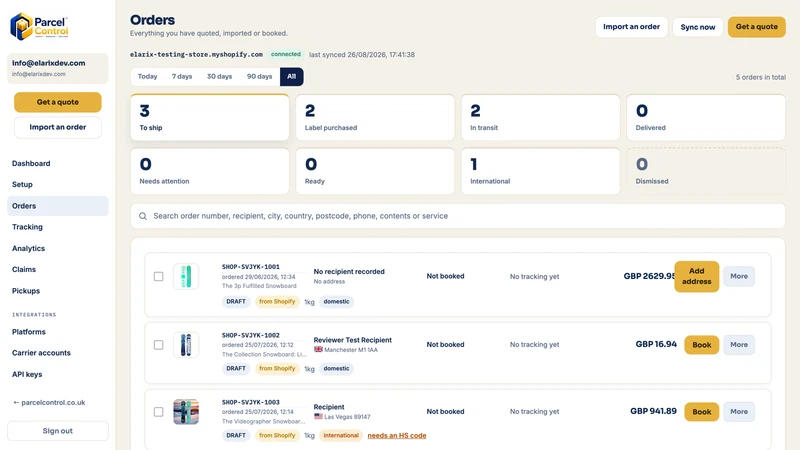Open snowboard thumbnail for order SHOP-SVJYK-1001
The height and width of the screenshot is (450, 800).
(186, 277)
